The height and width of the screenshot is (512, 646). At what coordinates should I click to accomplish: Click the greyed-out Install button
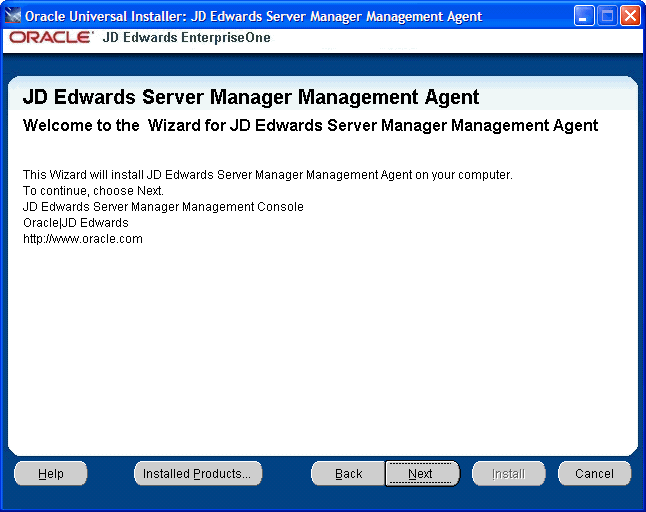click(x=509, y=474)
